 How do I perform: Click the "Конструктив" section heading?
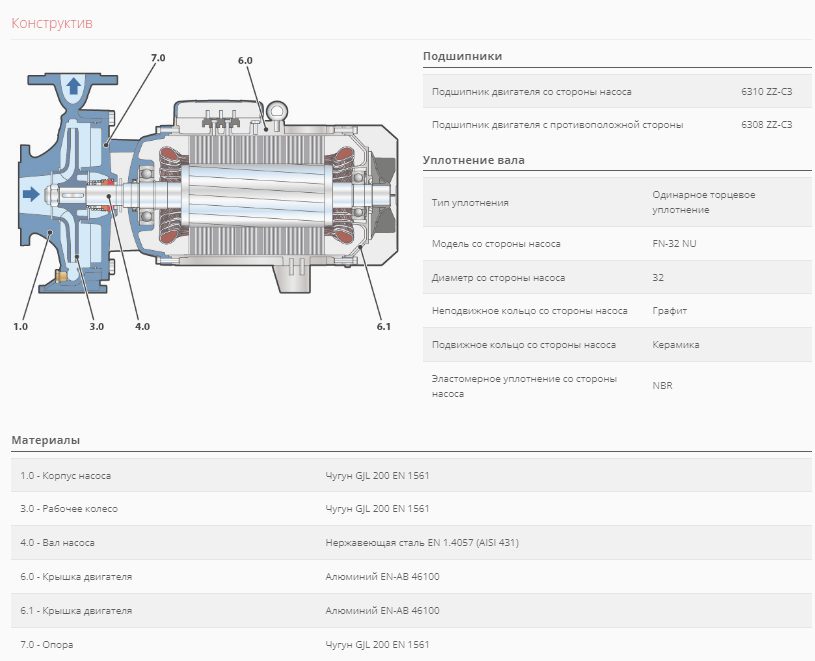(52, 23)
